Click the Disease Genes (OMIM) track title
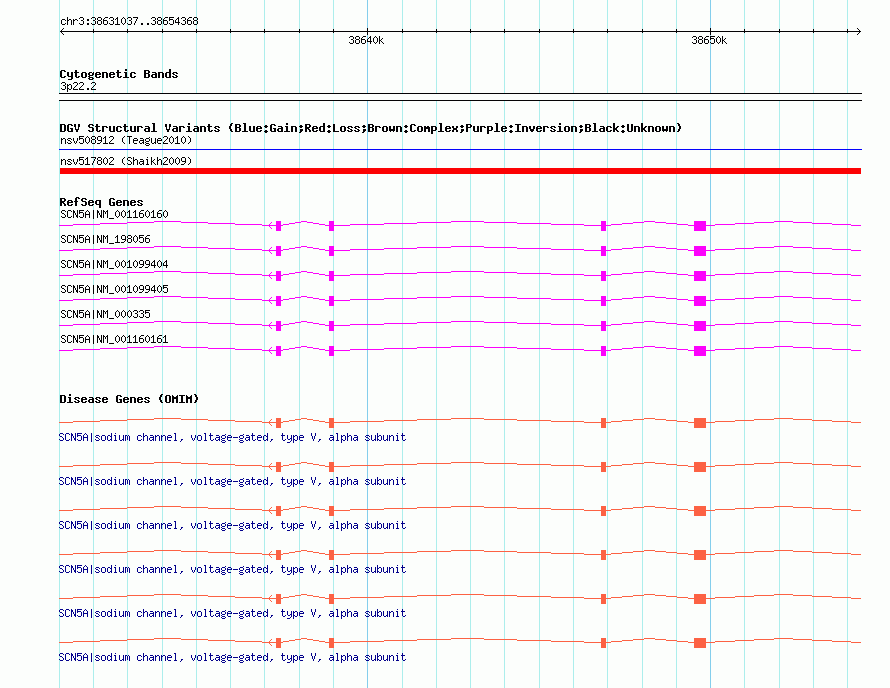Image resolution: width=890 pixels, height=688 pixels. [x=129, y=399]
